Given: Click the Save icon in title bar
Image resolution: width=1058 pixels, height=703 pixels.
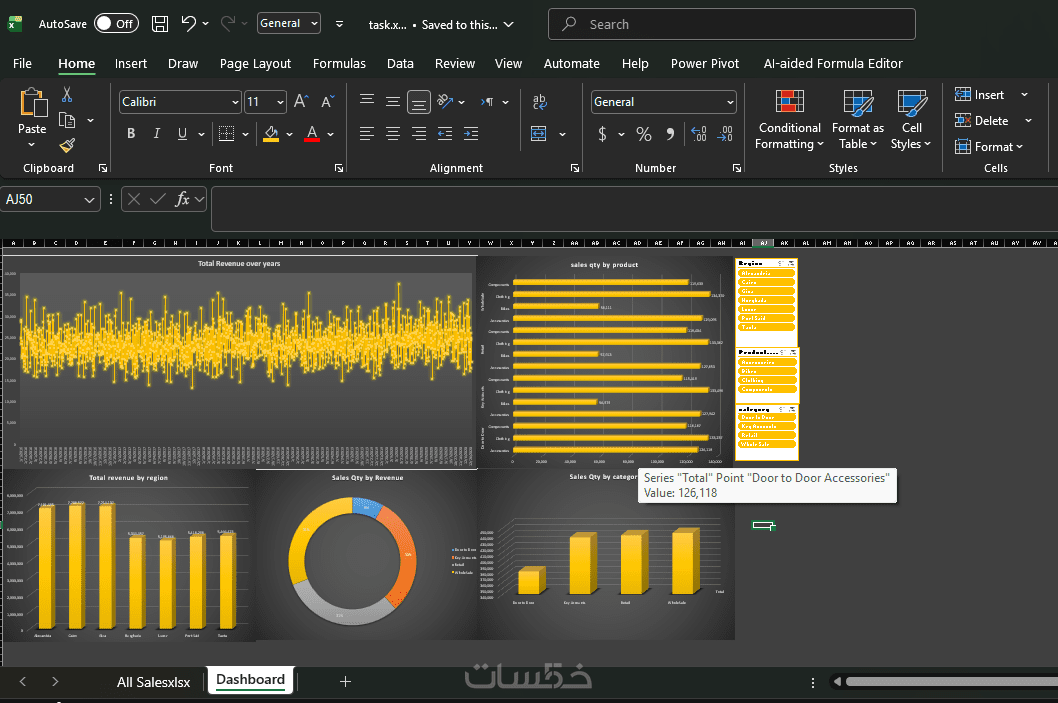Looking at the screenshot, I should 160,23.
